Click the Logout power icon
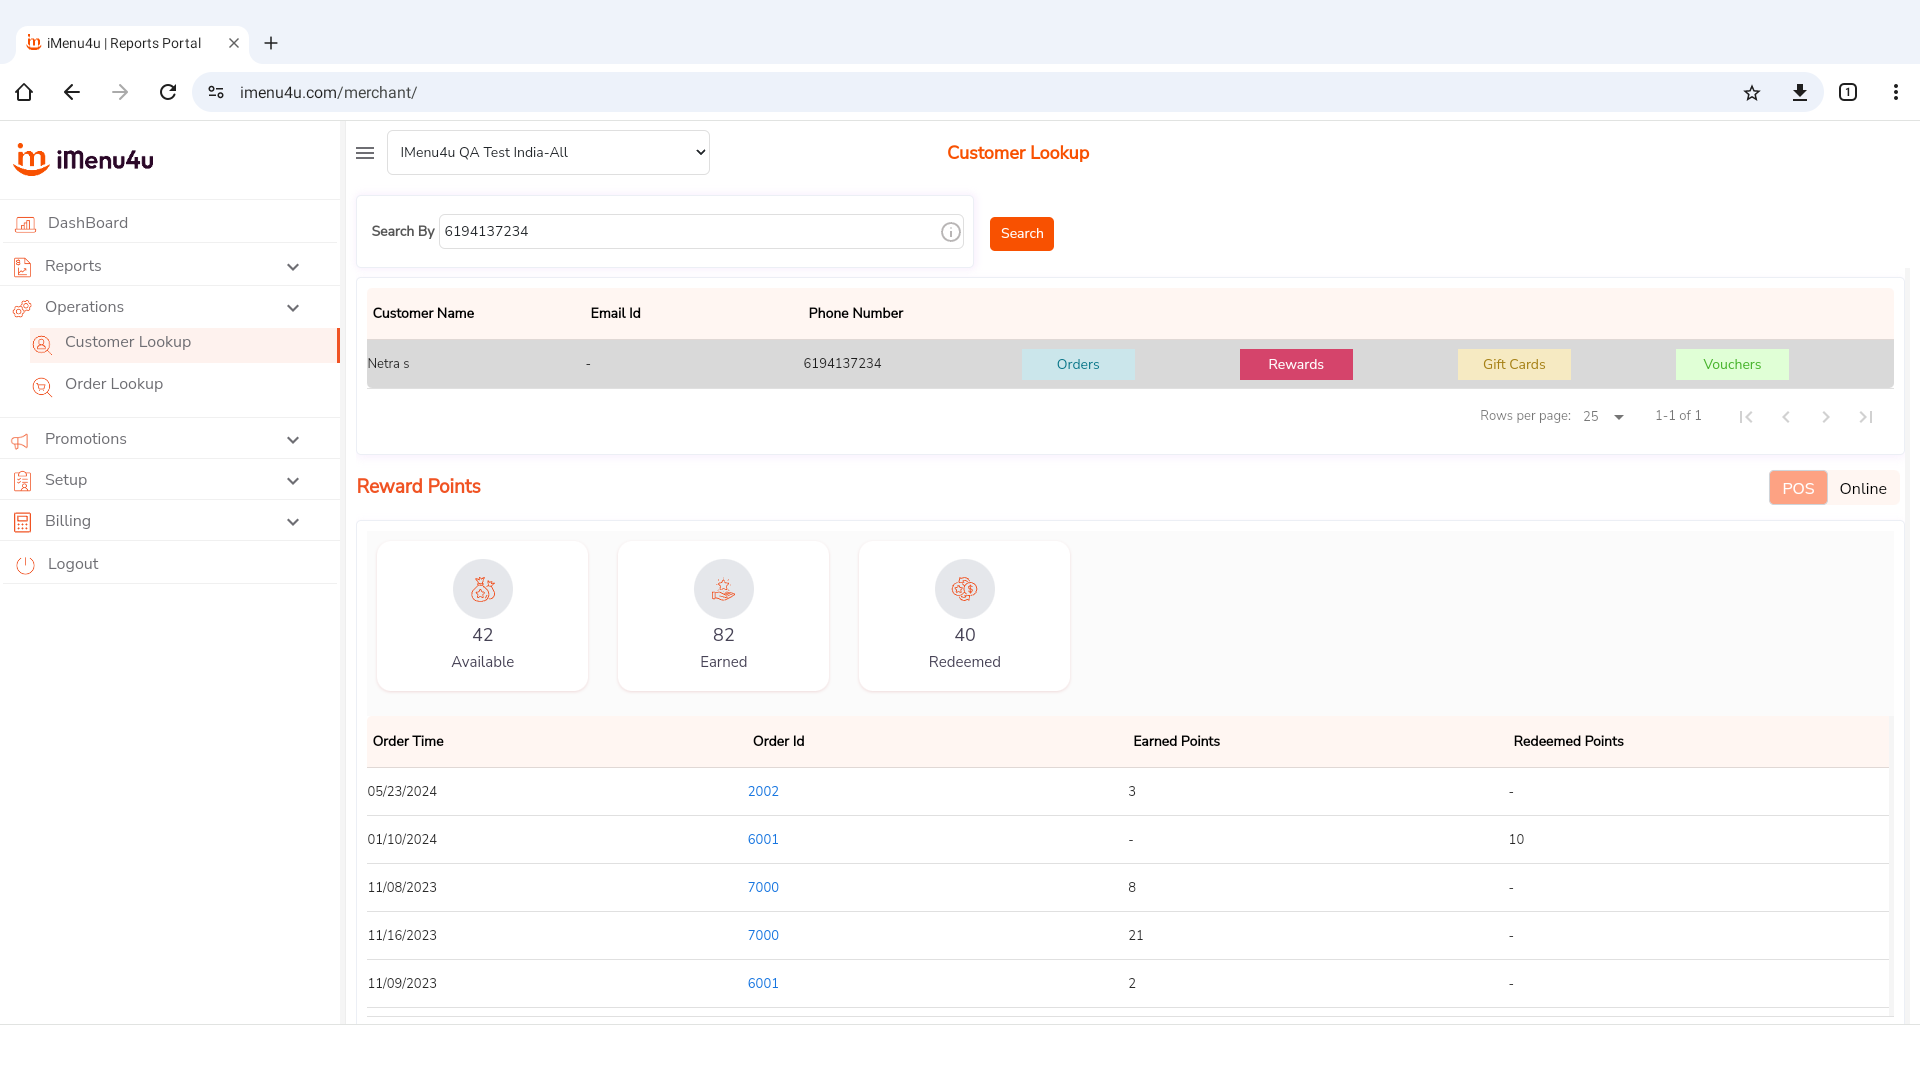Screen dimensions: 1920x1080 point(26,565)
